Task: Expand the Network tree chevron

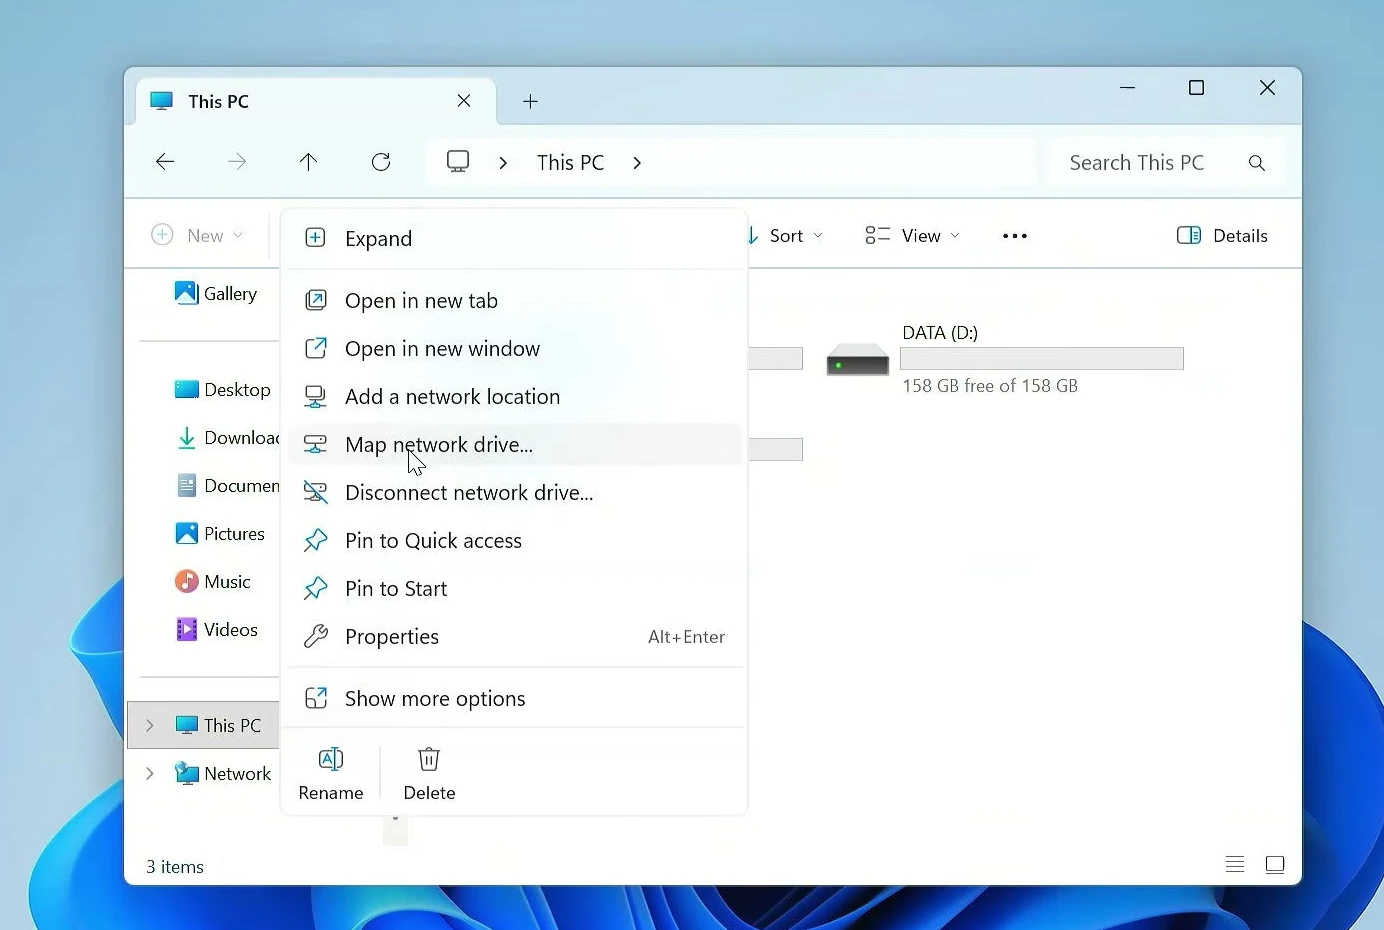Action: coord(150,774)
